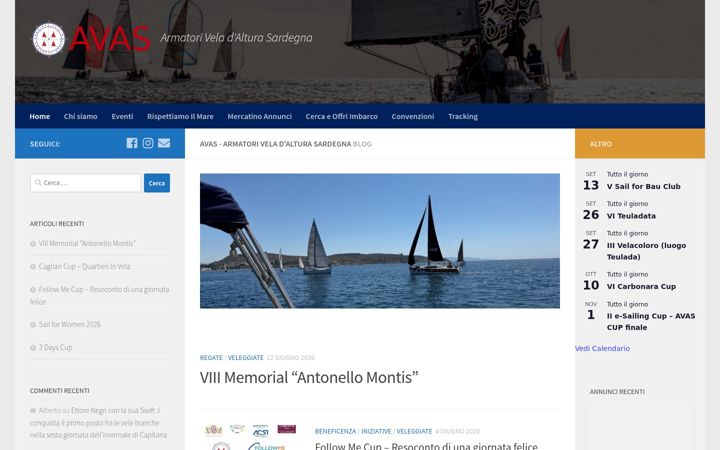Click the Cerca search button
Screen dimensions: 720x450
(157, 183)
